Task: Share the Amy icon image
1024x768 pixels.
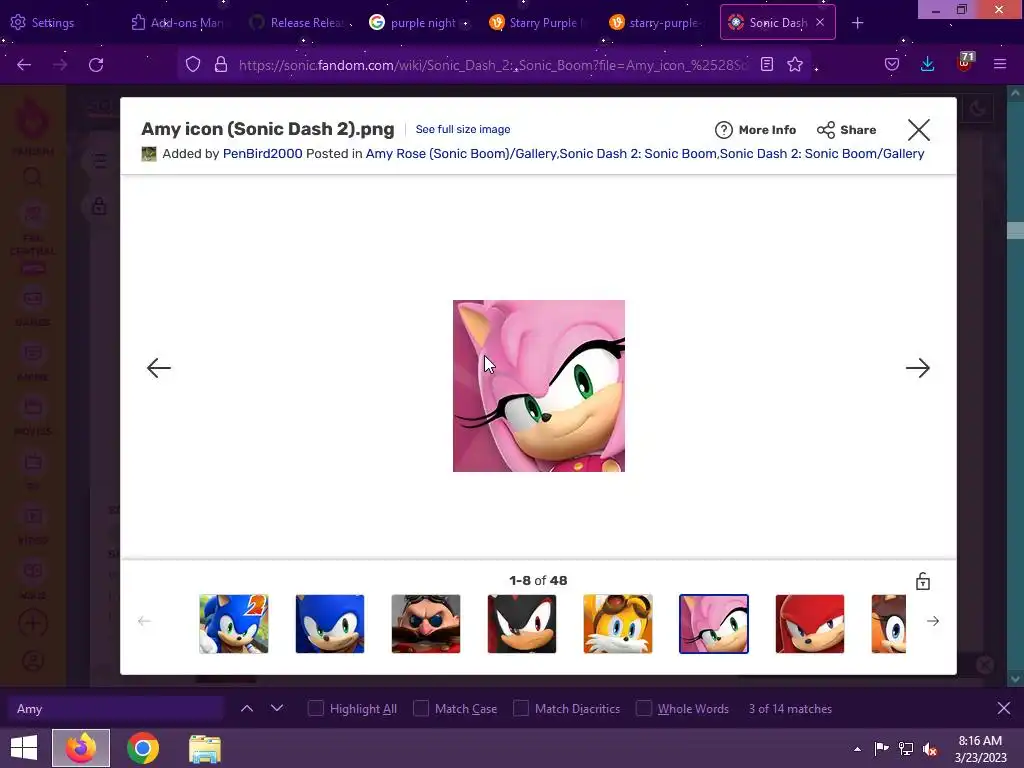Action: point(846,130)
